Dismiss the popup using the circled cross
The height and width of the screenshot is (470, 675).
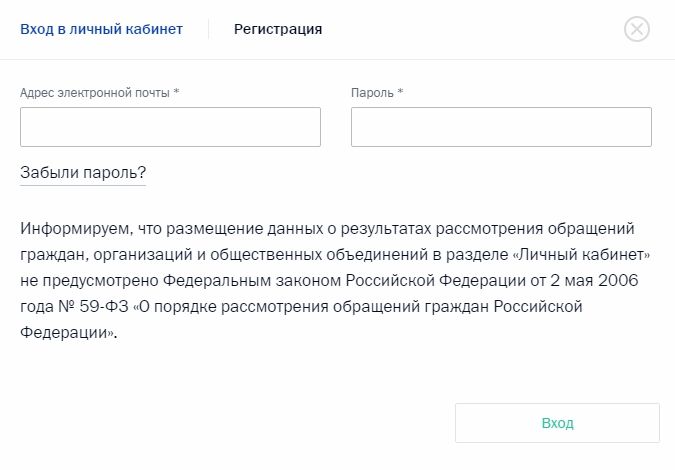point(637,29)
